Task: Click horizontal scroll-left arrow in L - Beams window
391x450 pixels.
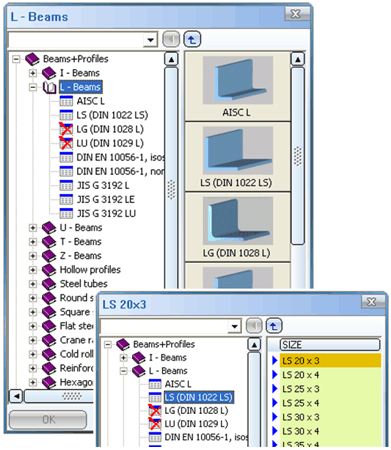Action: pyautogui.click(x=16, y=396)
